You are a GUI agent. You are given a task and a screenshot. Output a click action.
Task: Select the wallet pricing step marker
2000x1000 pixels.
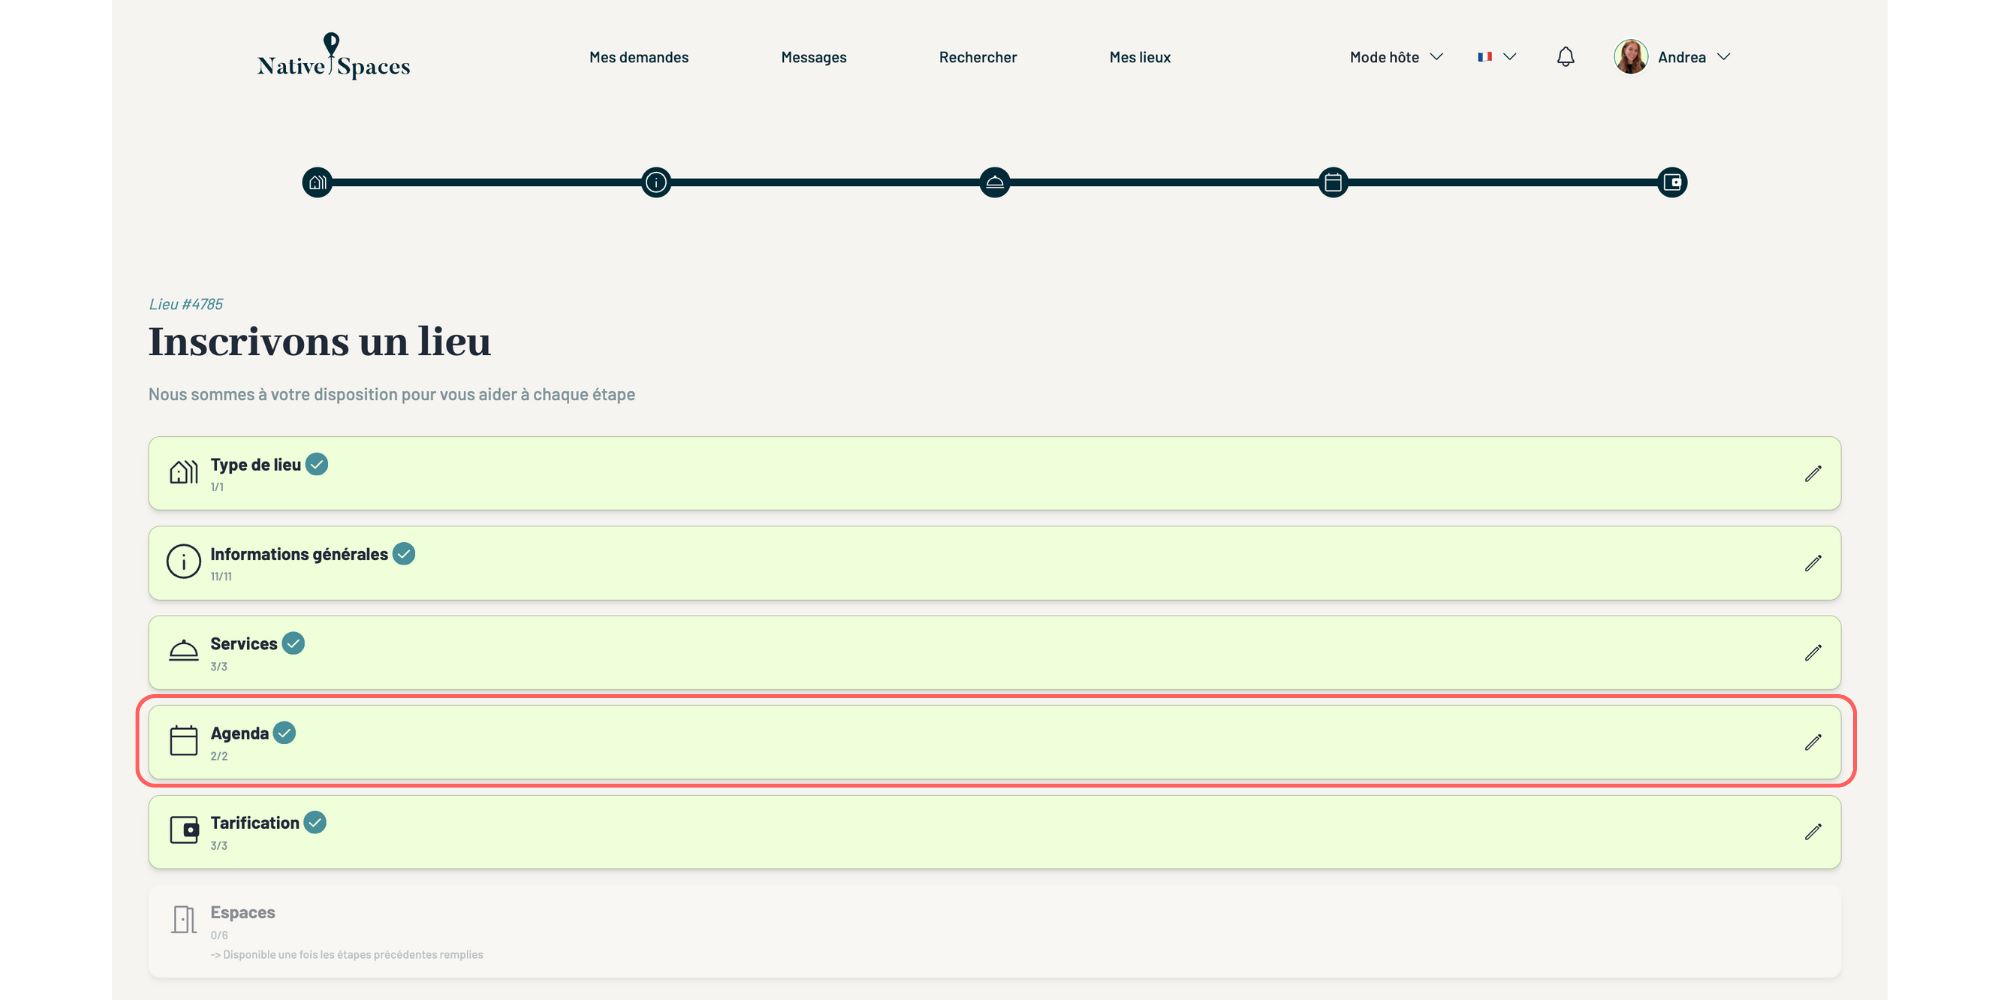[x=1672, y=183]
